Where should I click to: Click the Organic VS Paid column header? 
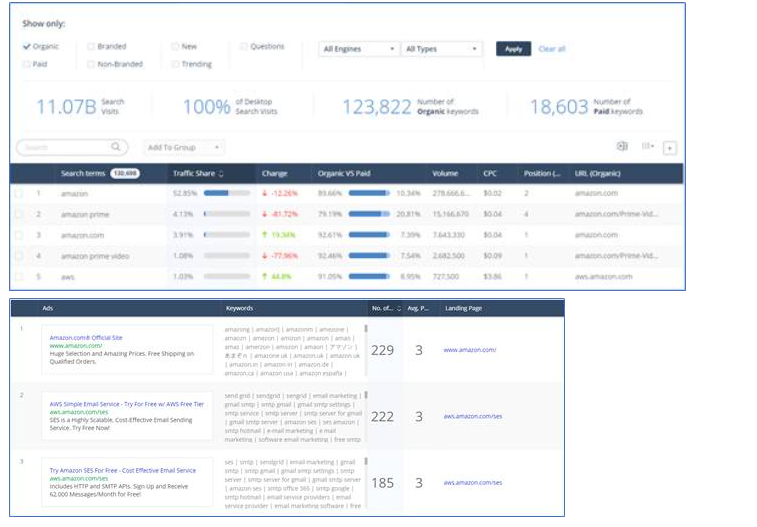[x=344, y=173]
